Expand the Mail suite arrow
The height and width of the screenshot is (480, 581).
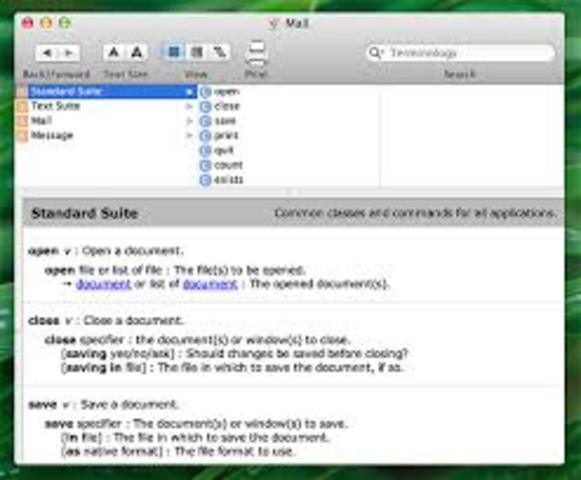[189, 121]
